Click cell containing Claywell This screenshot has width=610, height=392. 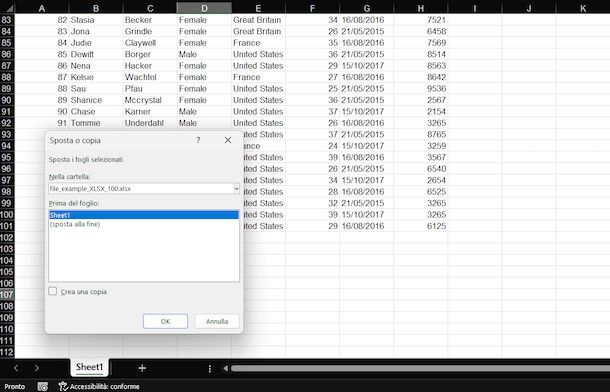(150, 43)
